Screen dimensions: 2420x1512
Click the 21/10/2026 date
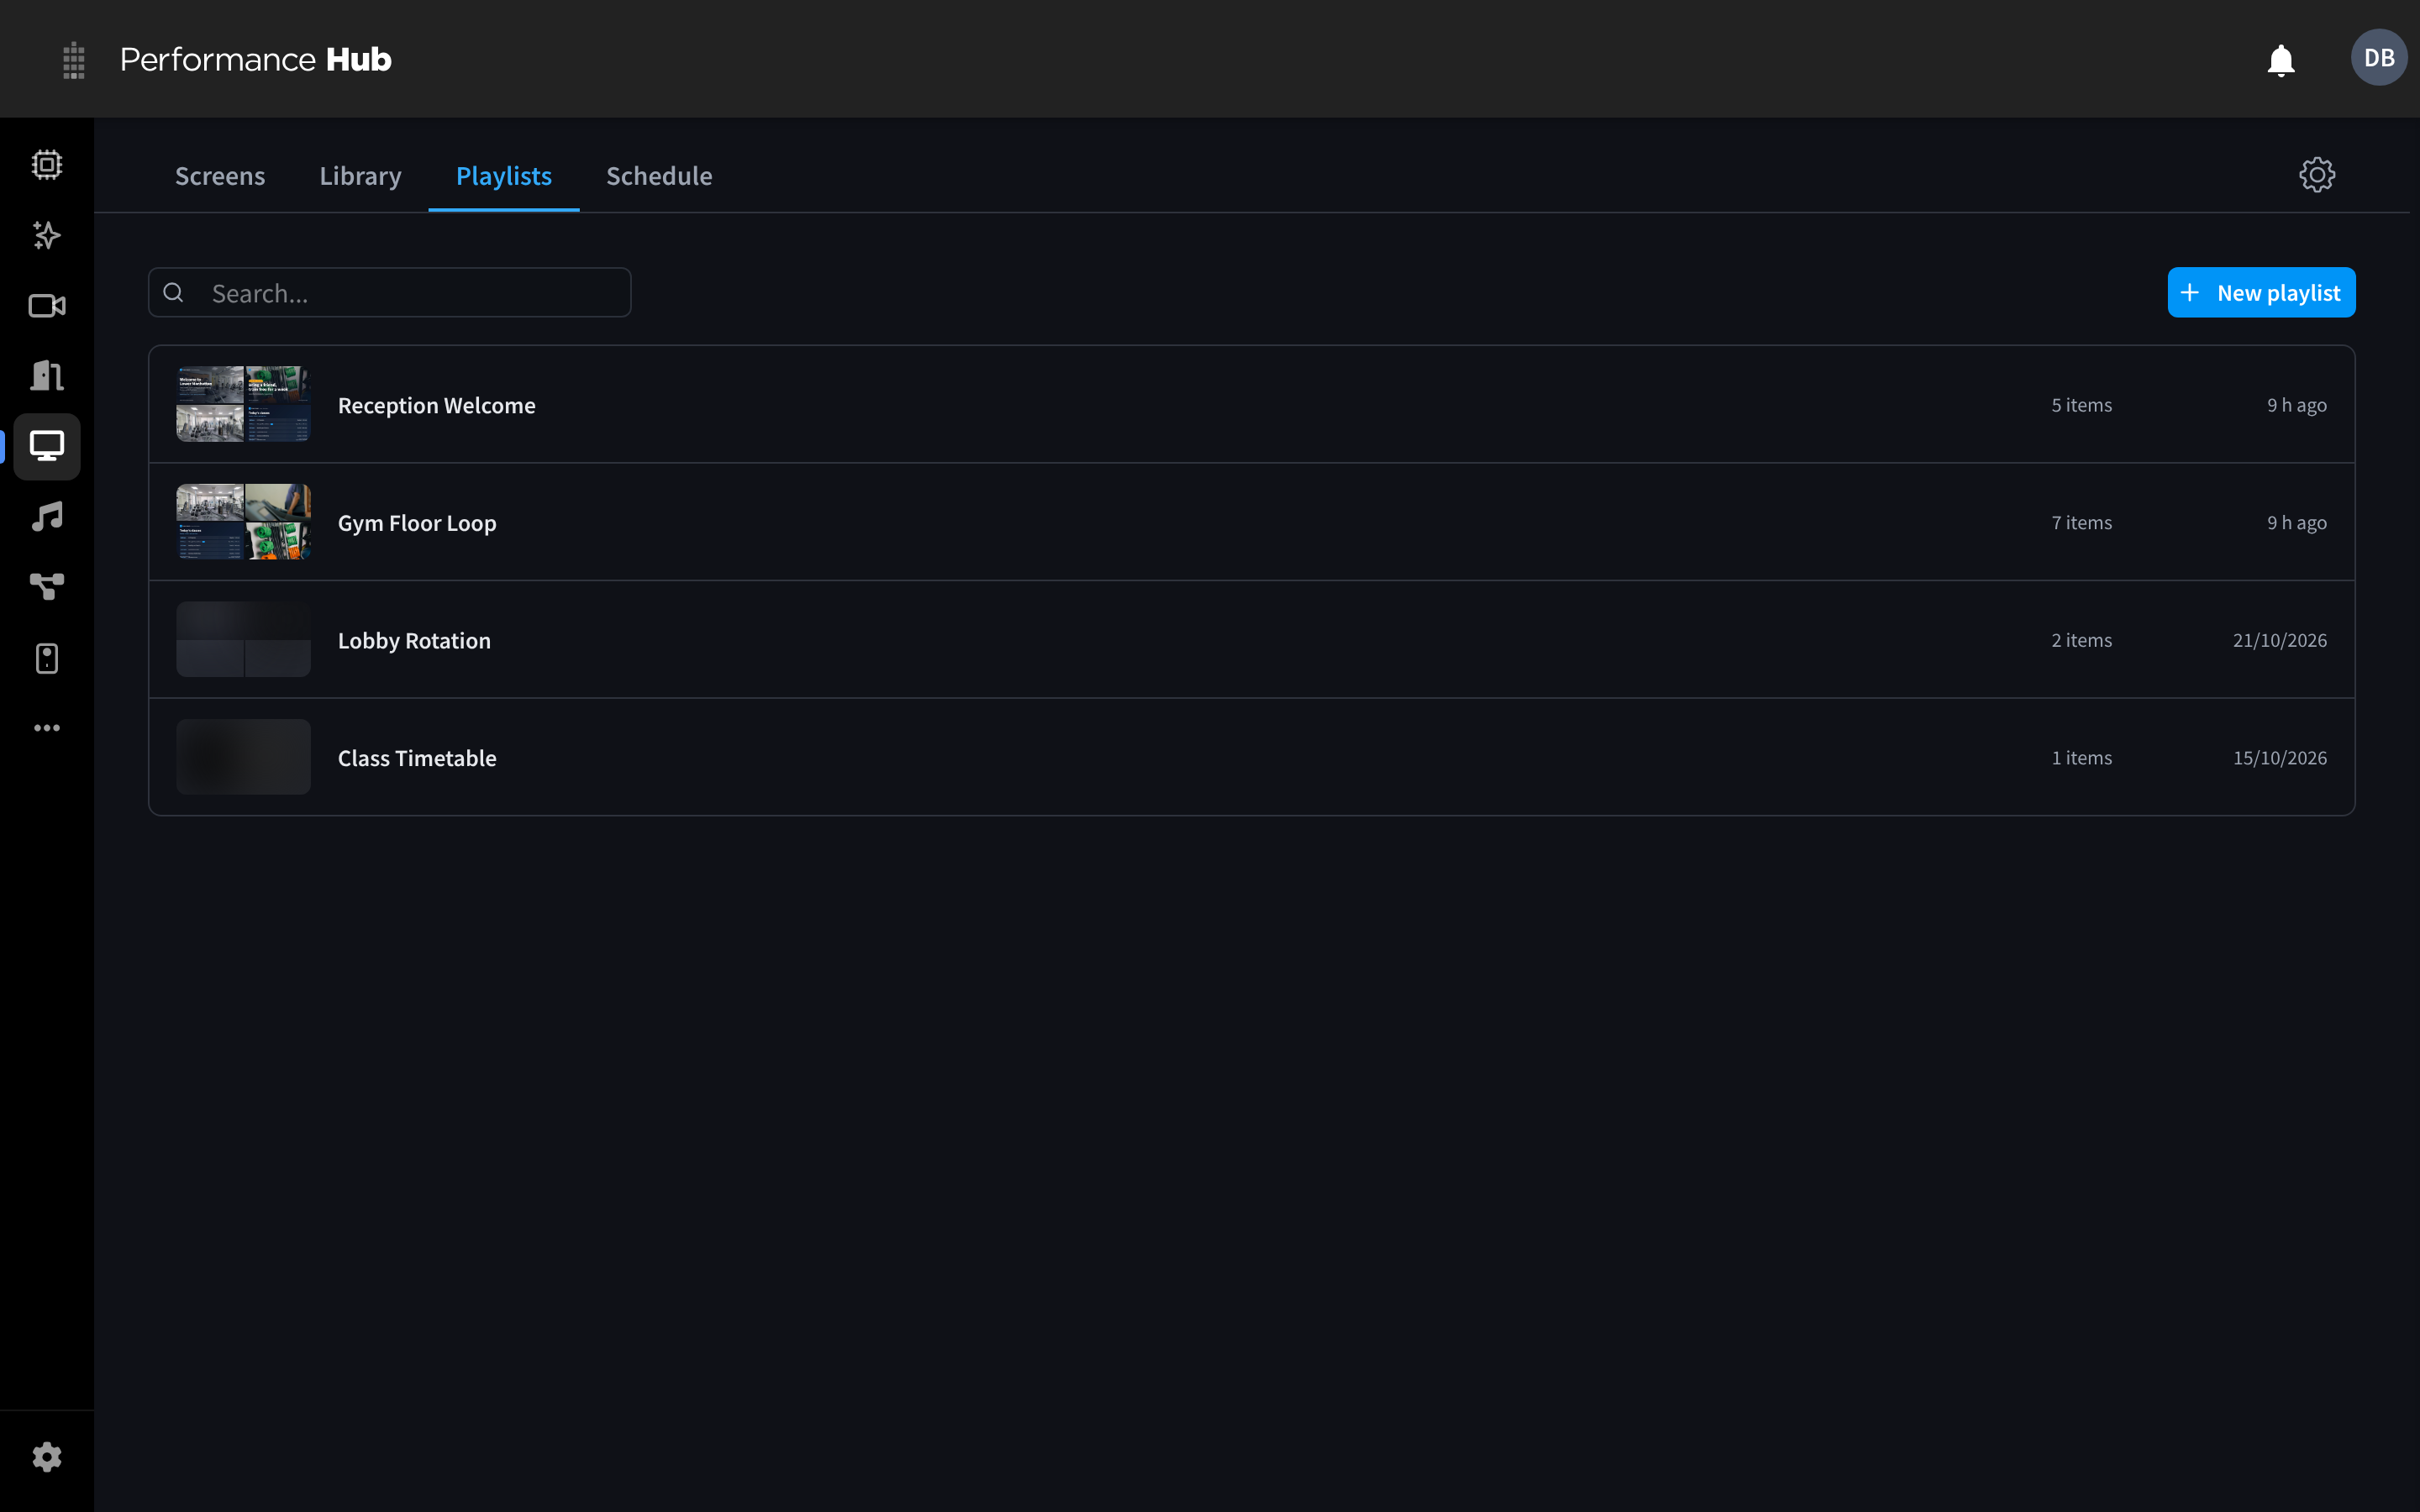pos(2279,640)
